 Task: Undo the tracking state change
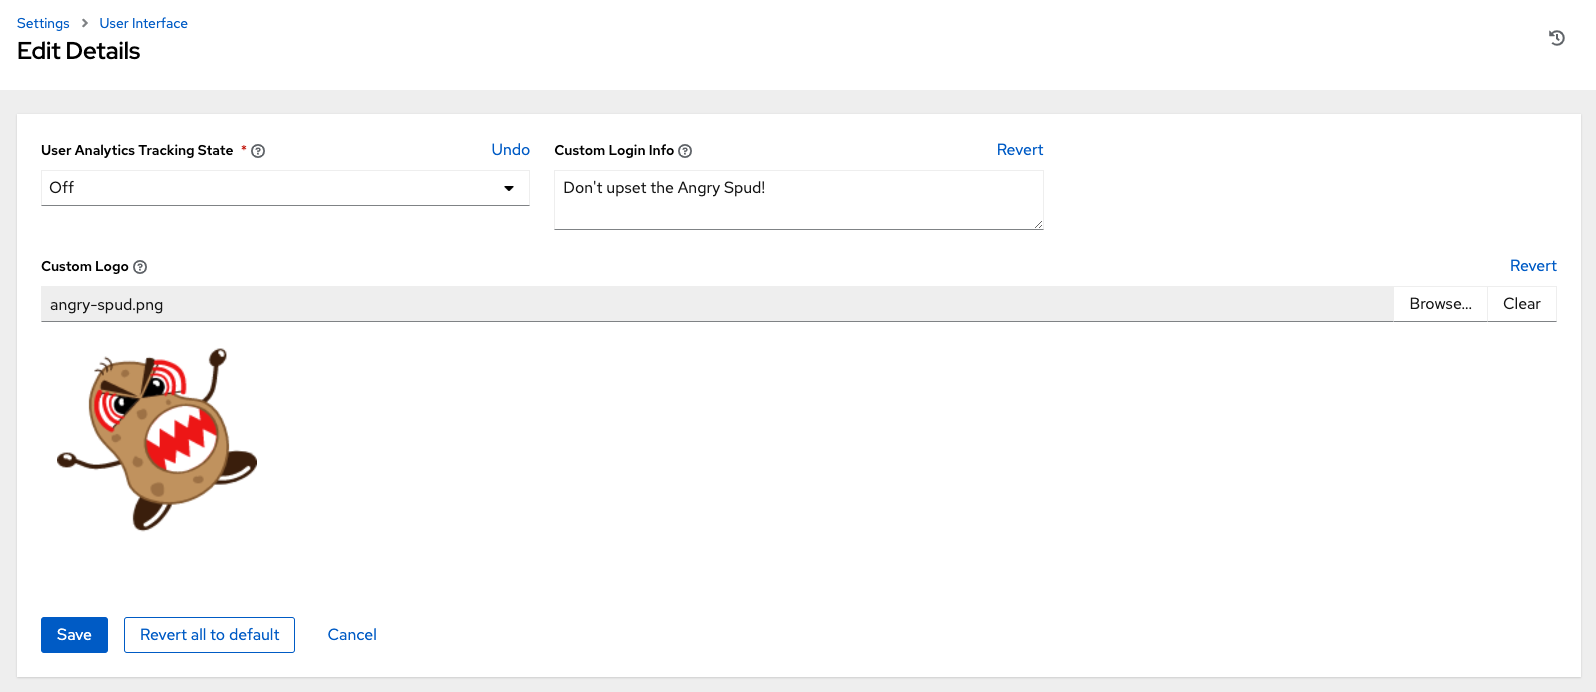(x=510, y=150)
